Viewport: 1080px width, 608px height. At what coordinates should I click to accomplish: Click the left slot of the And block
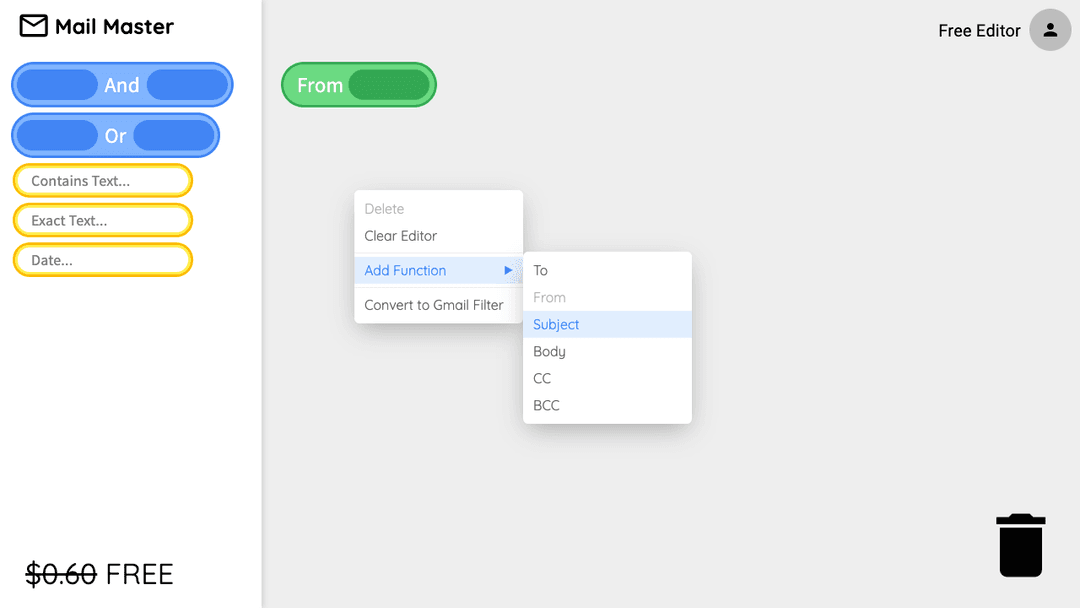tap(57, 85)
